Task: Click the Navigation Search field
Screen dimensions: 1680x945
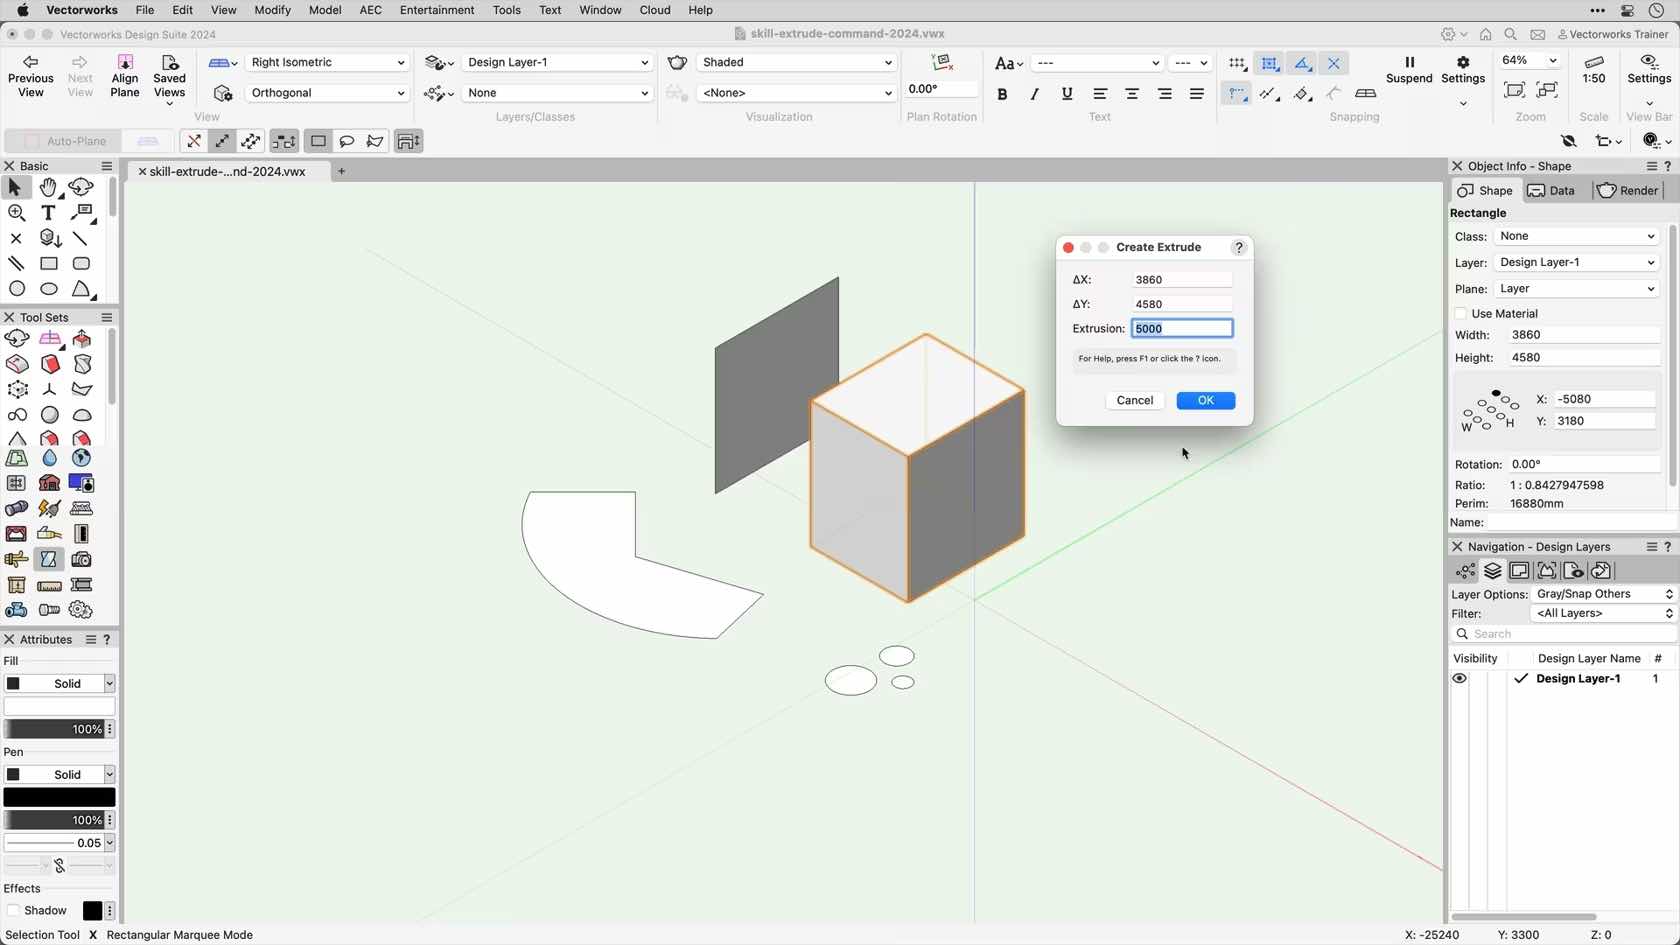Action: pyautogui.click(x=1564, y=635)
